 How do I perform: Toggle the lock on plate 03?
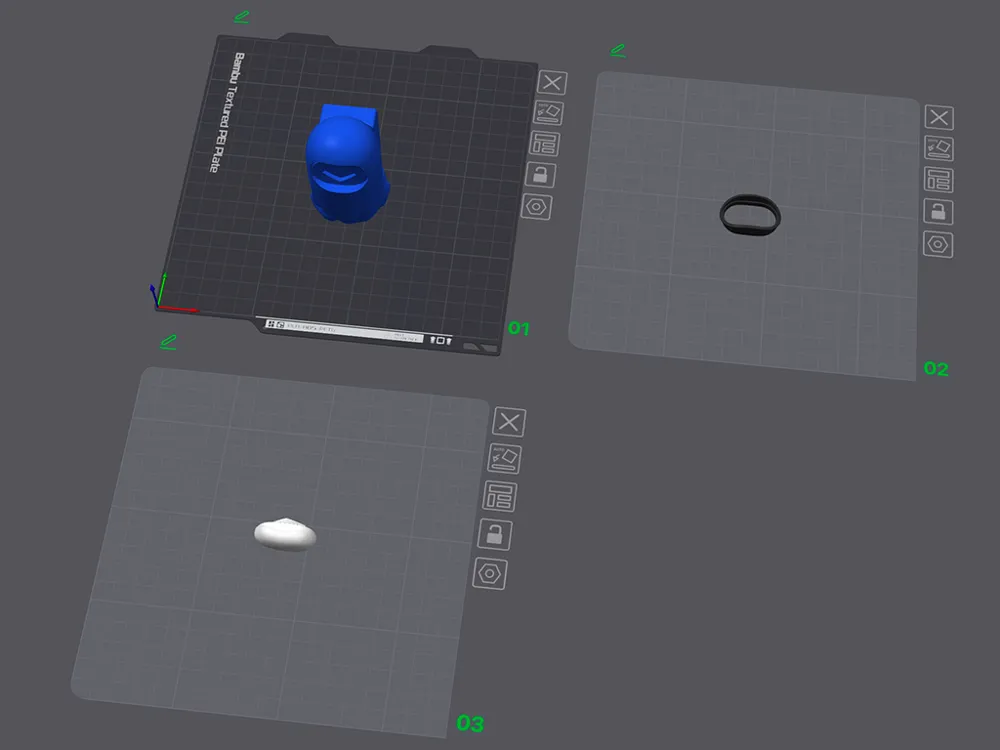(495, 534)
